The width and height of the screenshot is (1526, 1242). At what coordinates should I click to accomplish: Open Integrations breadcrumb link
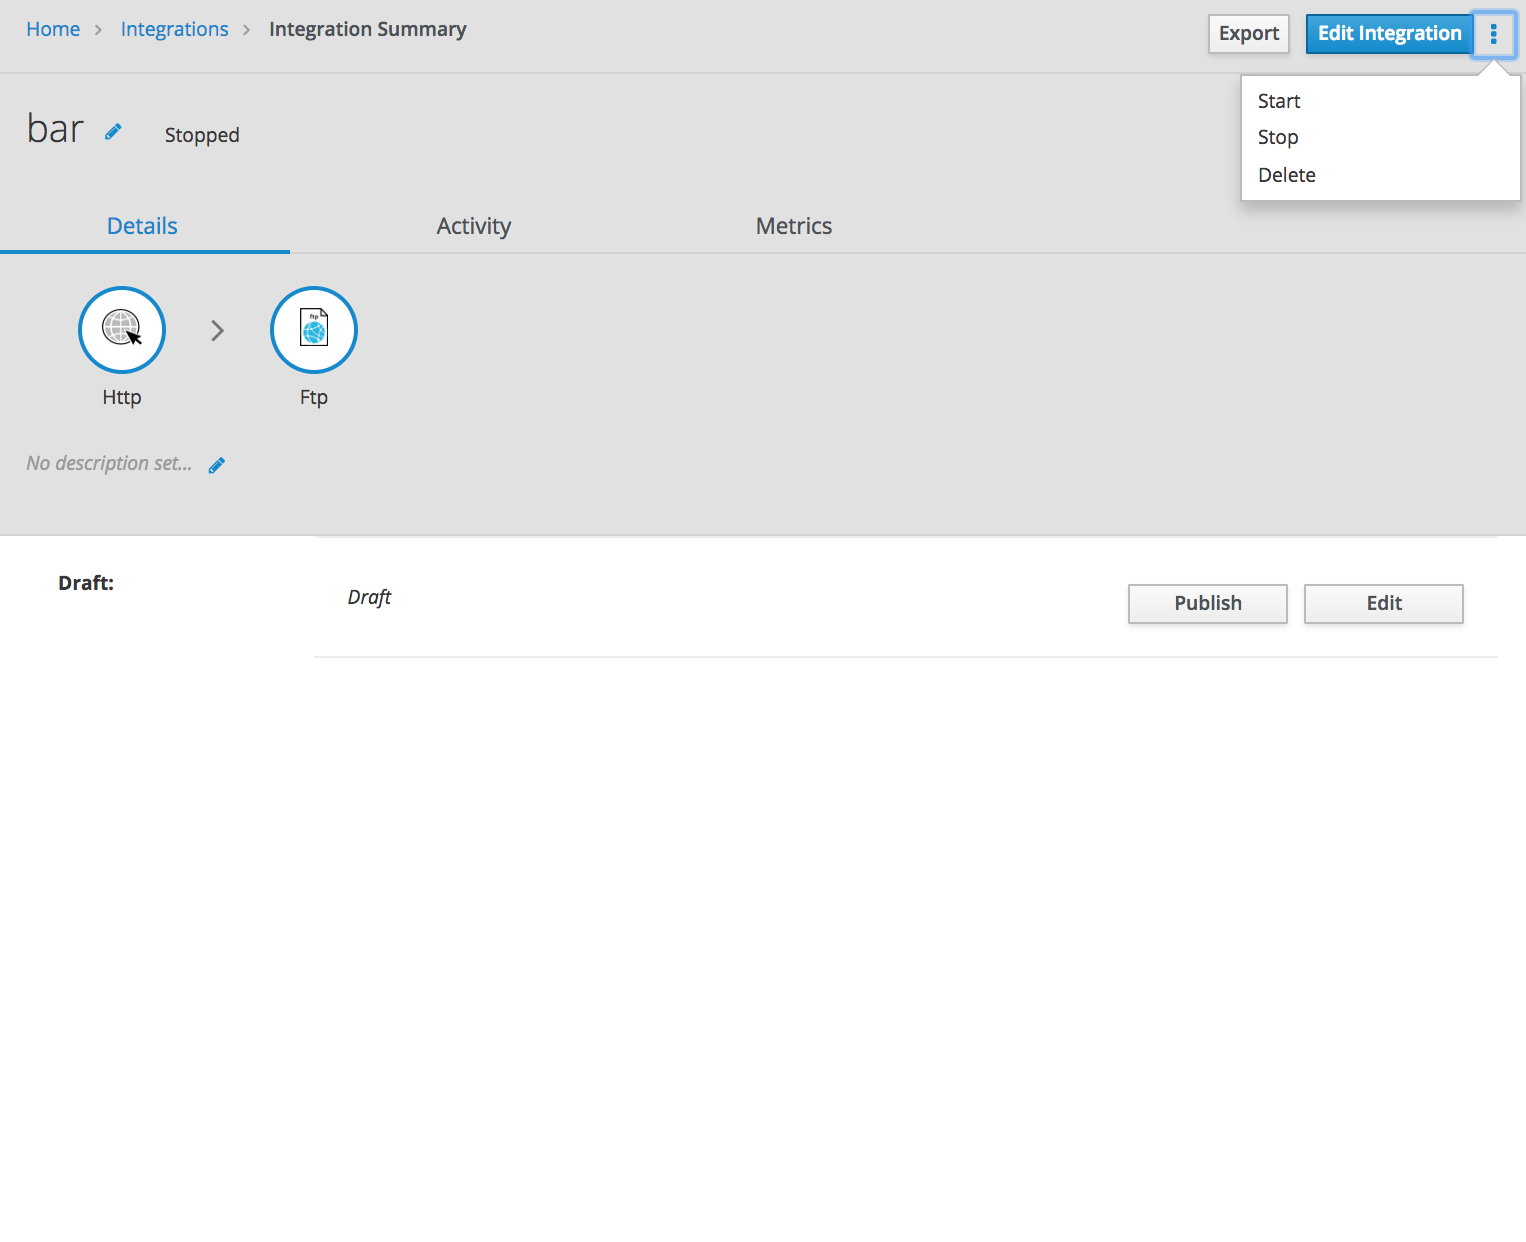click(x=175, y=29)
